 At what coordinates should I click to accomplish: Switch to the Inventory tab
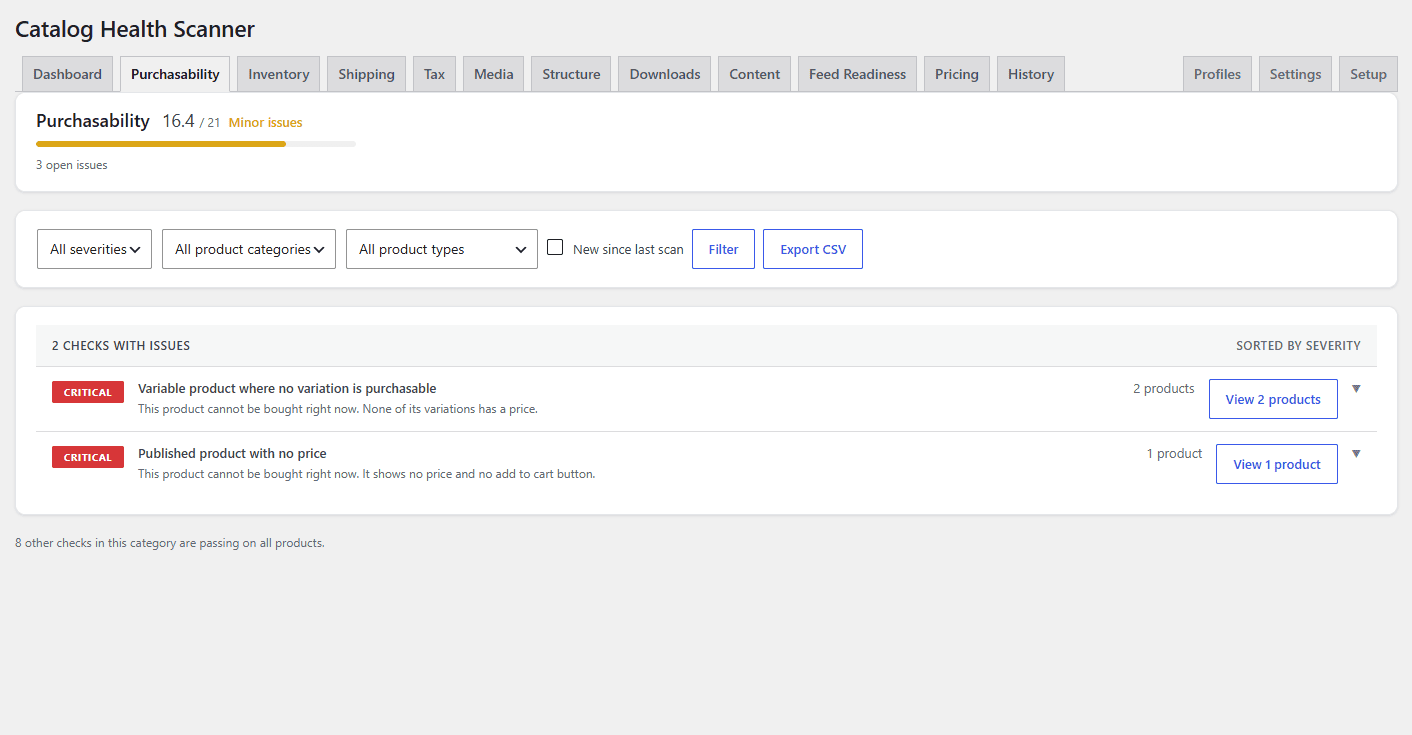click(278, 74)
